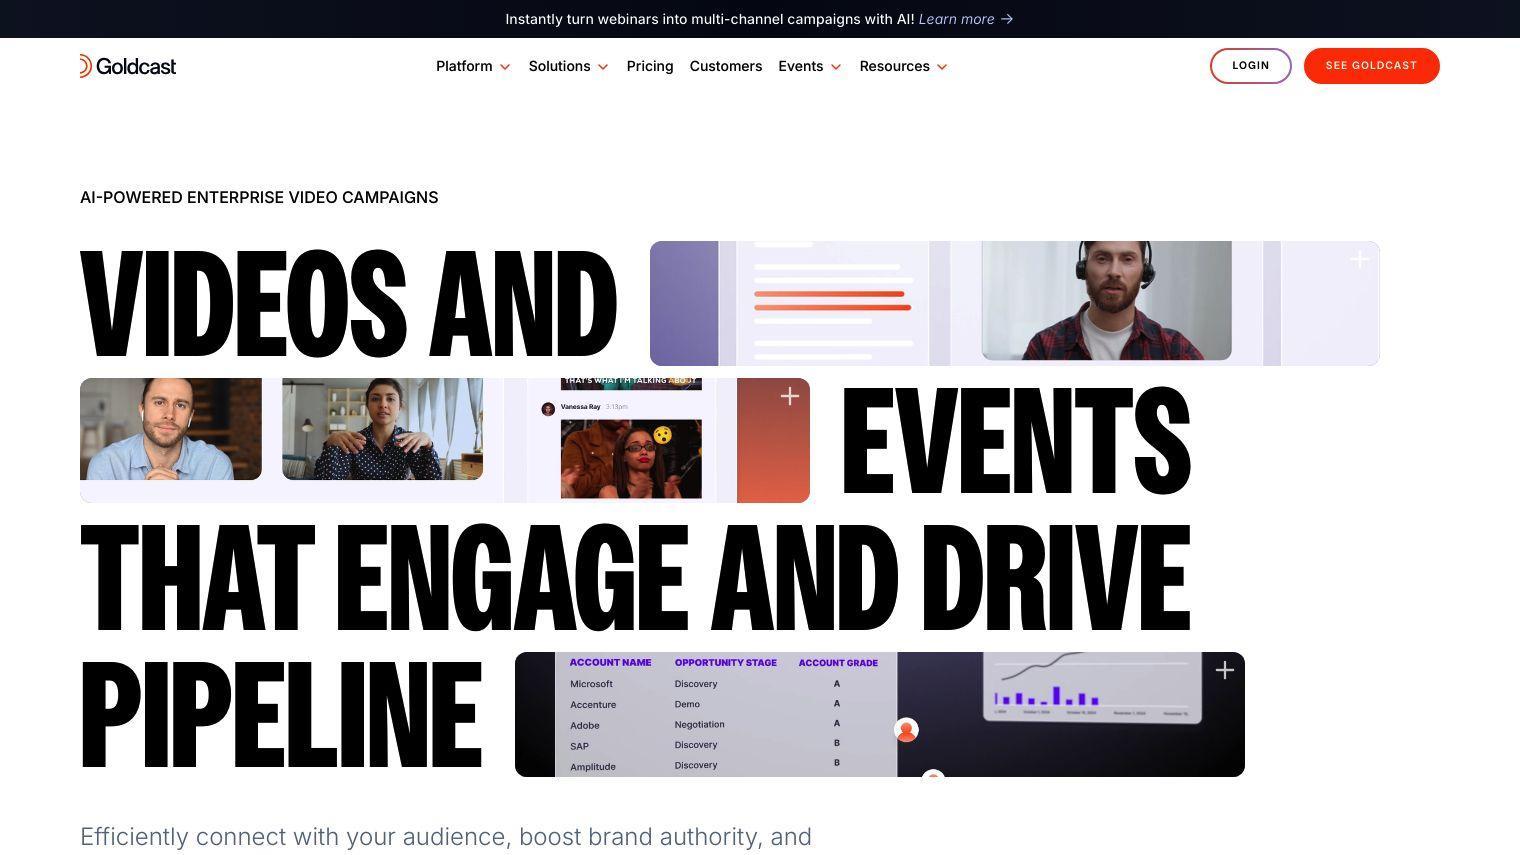
Task: Click the man in blue shirt video thumbnail
Action: click(171, 429)
